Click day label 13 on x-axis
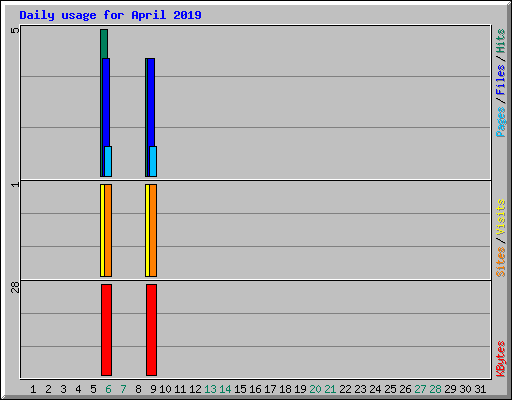The width and height of the screenshot is (512, 400). [210, 389]
